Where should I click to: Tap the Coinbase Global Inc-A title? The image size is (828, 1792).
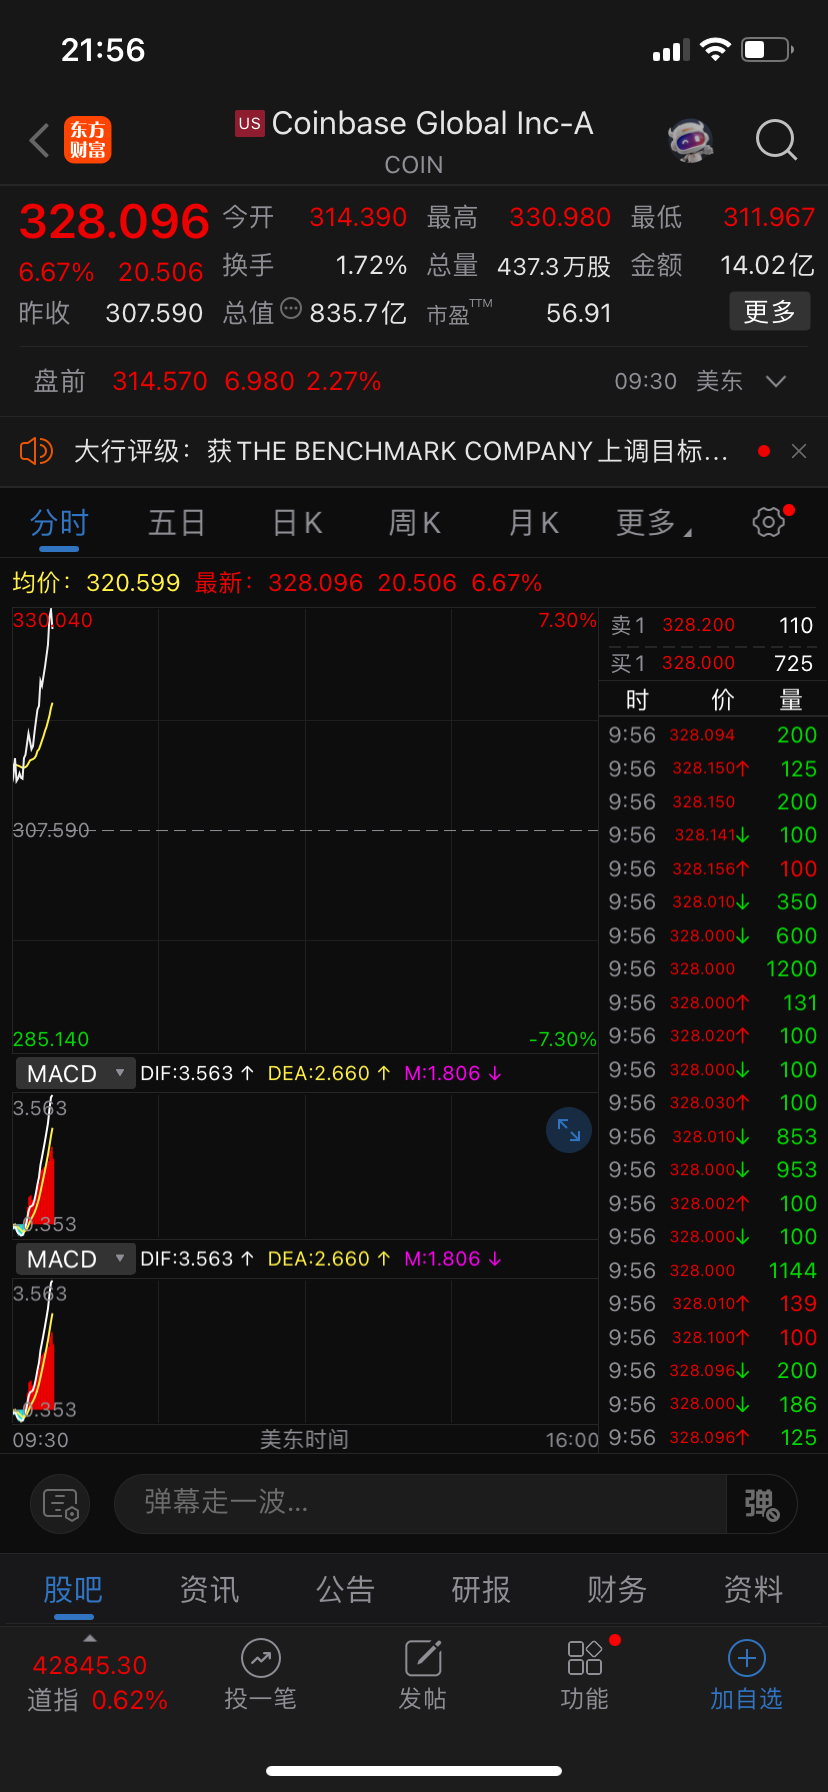pos(432,123)
